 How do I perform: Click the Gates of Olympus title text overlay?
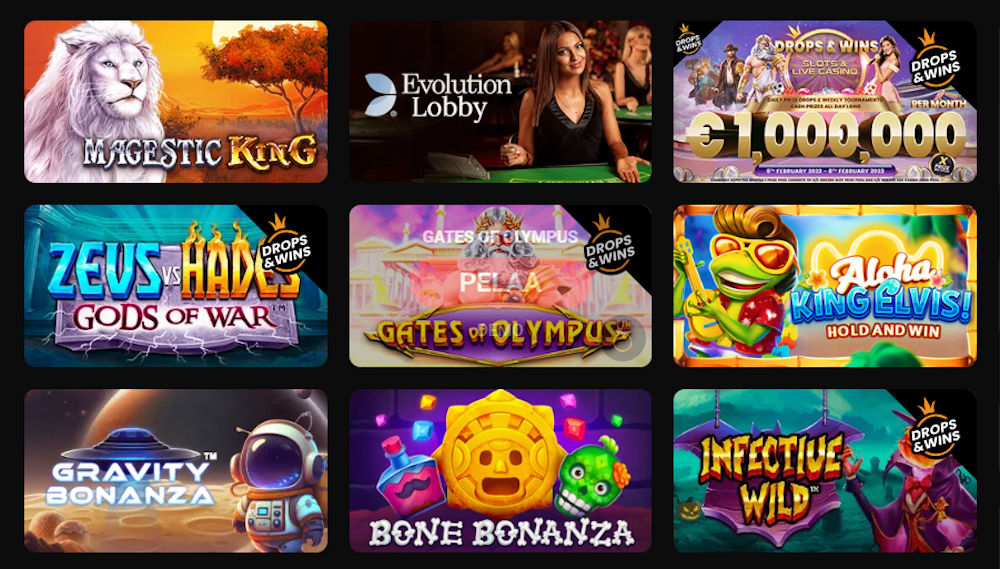tap(500, 237)
